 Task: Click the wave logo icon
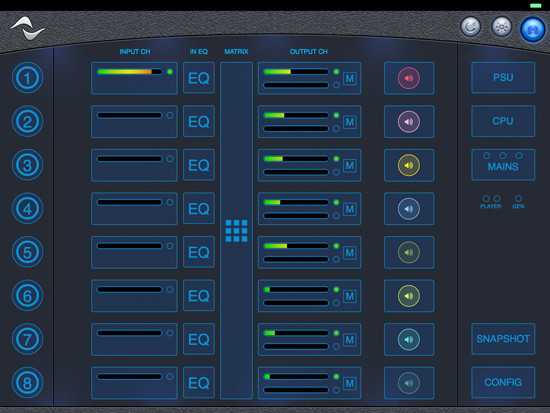(x=27, y=28)
